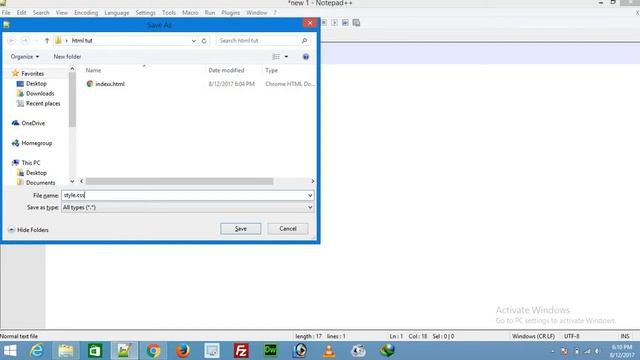Select Favorites in navigation pane
Image resolution: width=640 pixels, height=360 pixels.
pos(32,73)
